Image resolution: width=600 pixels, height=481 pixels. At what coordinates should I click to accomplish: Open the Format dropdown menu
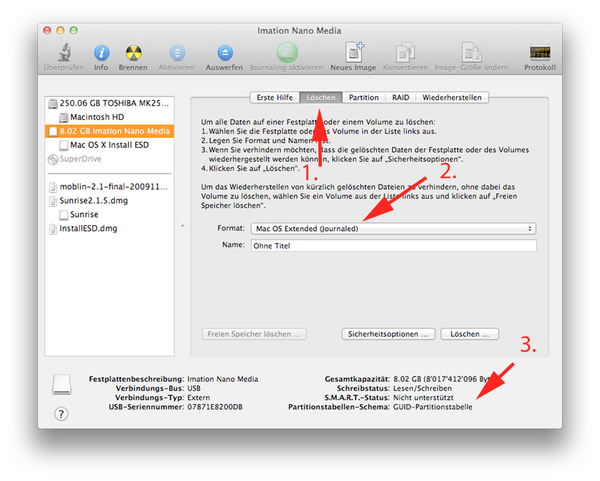coord(394,228)
